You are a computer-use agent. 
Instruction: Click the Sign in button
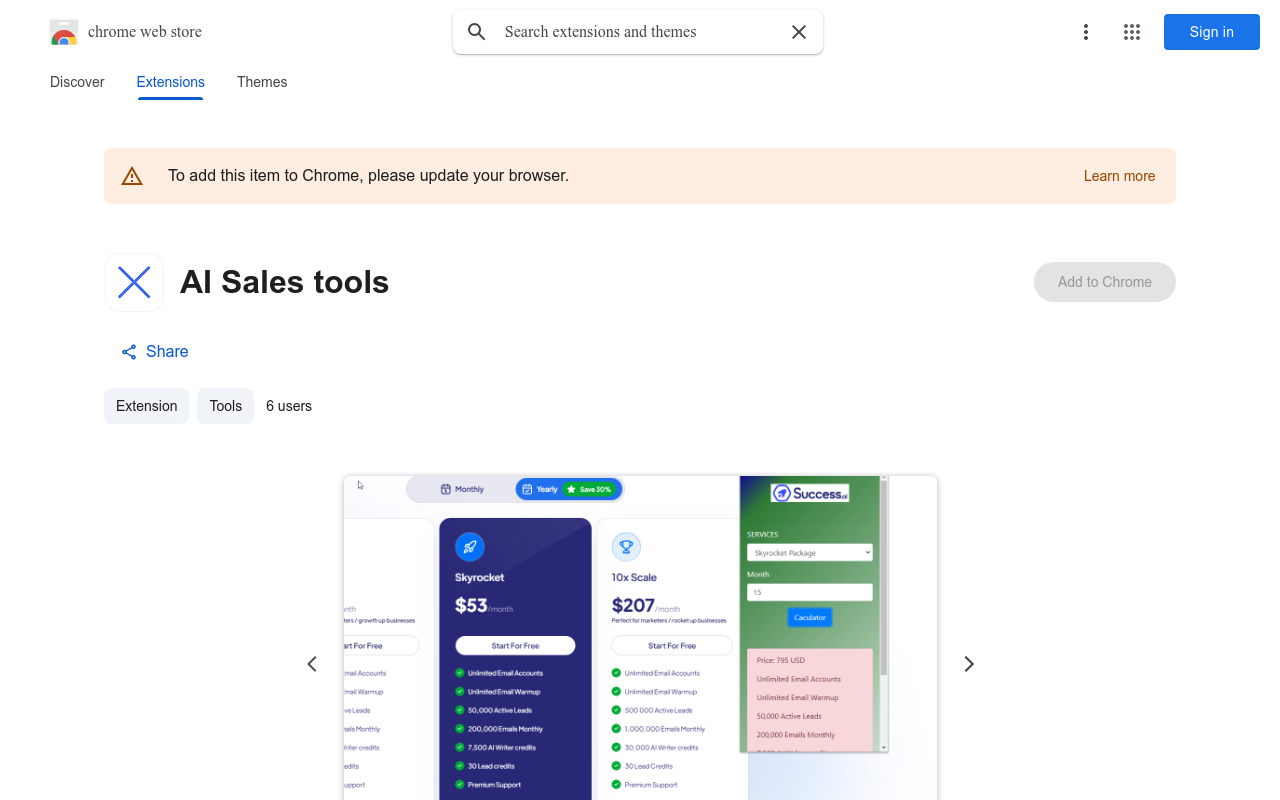pos(1212,32)
